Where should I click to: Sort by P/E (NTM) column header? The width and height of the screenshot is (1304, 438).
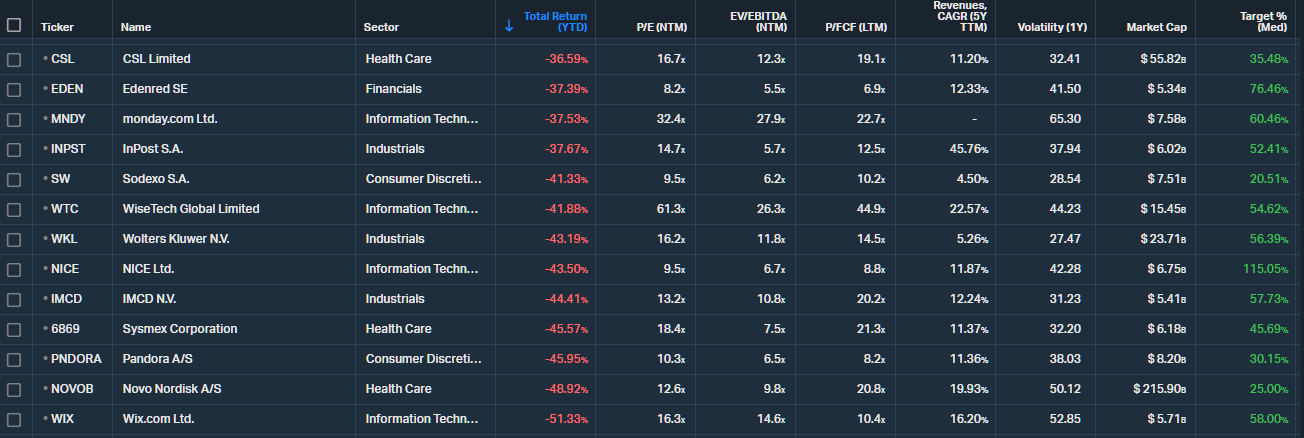tap(660, 27)
